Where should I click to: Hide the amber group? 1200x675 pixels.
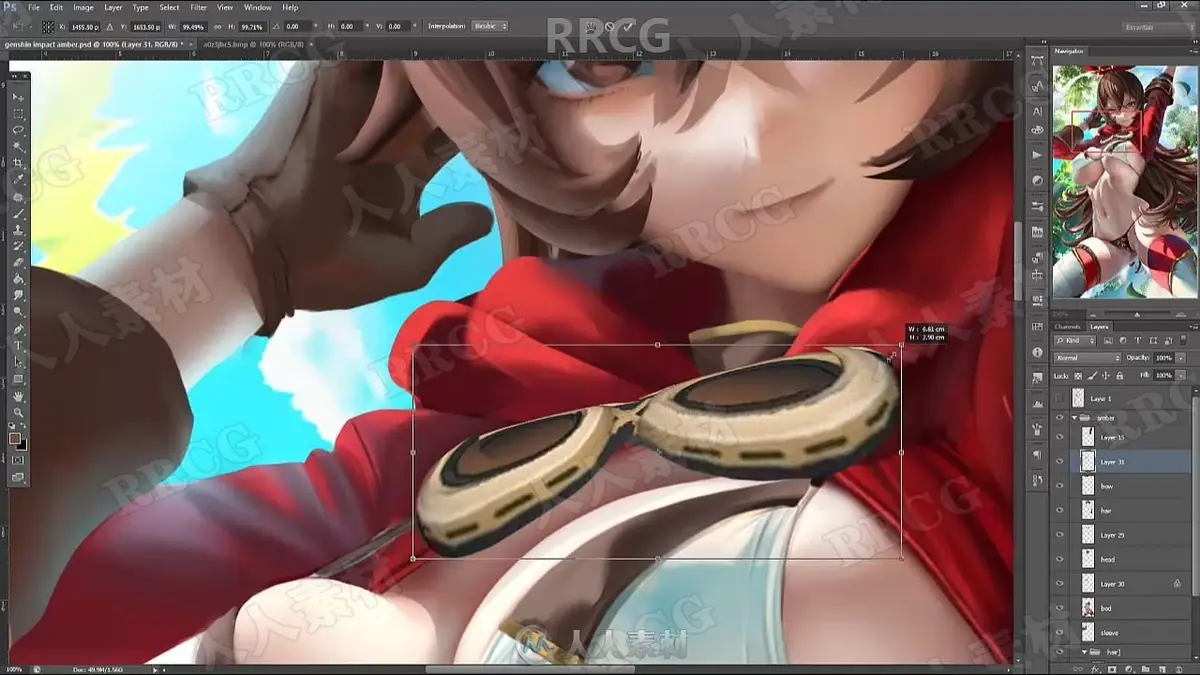[x=1060, y=418]
